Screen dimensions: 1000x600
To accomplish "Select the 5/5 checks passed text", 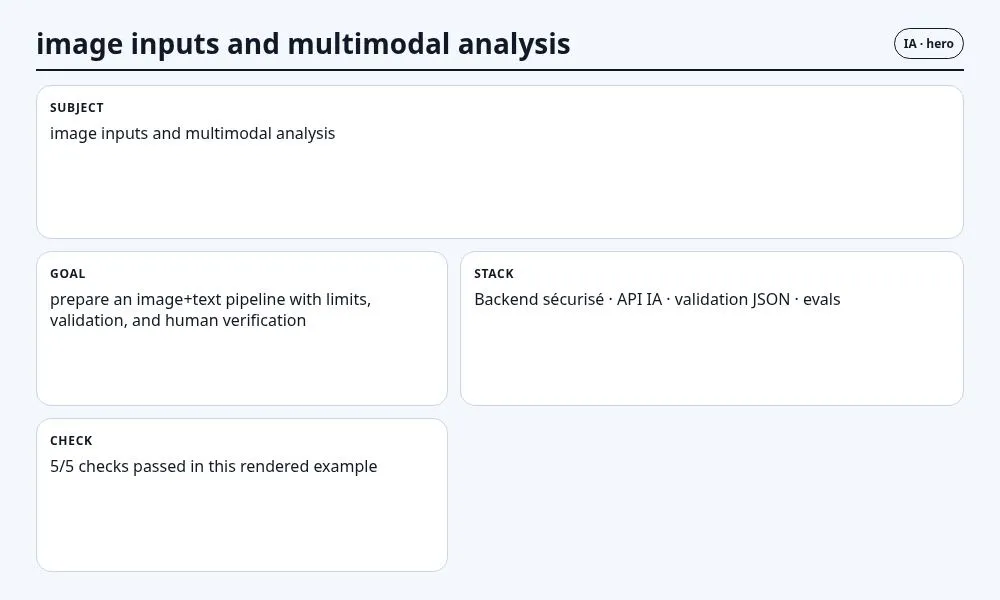I will [214, 466].
